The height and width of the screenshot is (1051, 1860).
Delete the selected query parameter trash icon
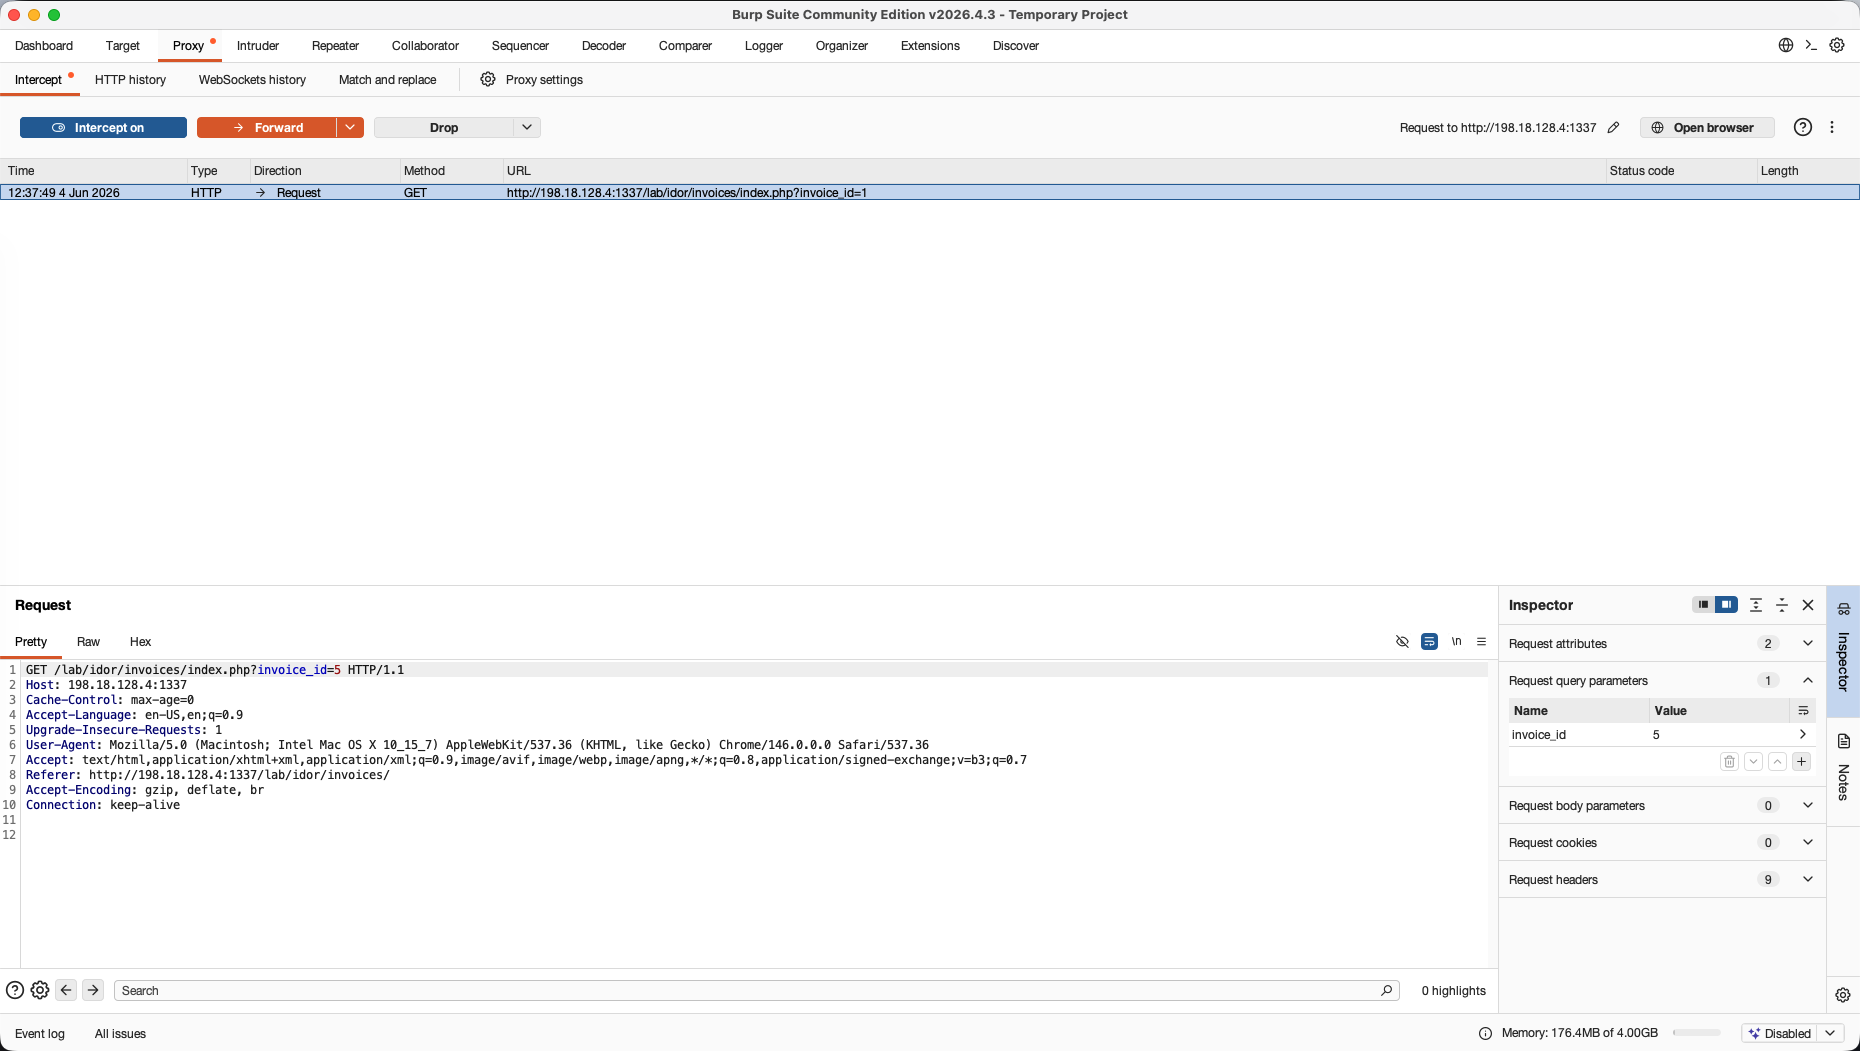tap(1729, 761)
